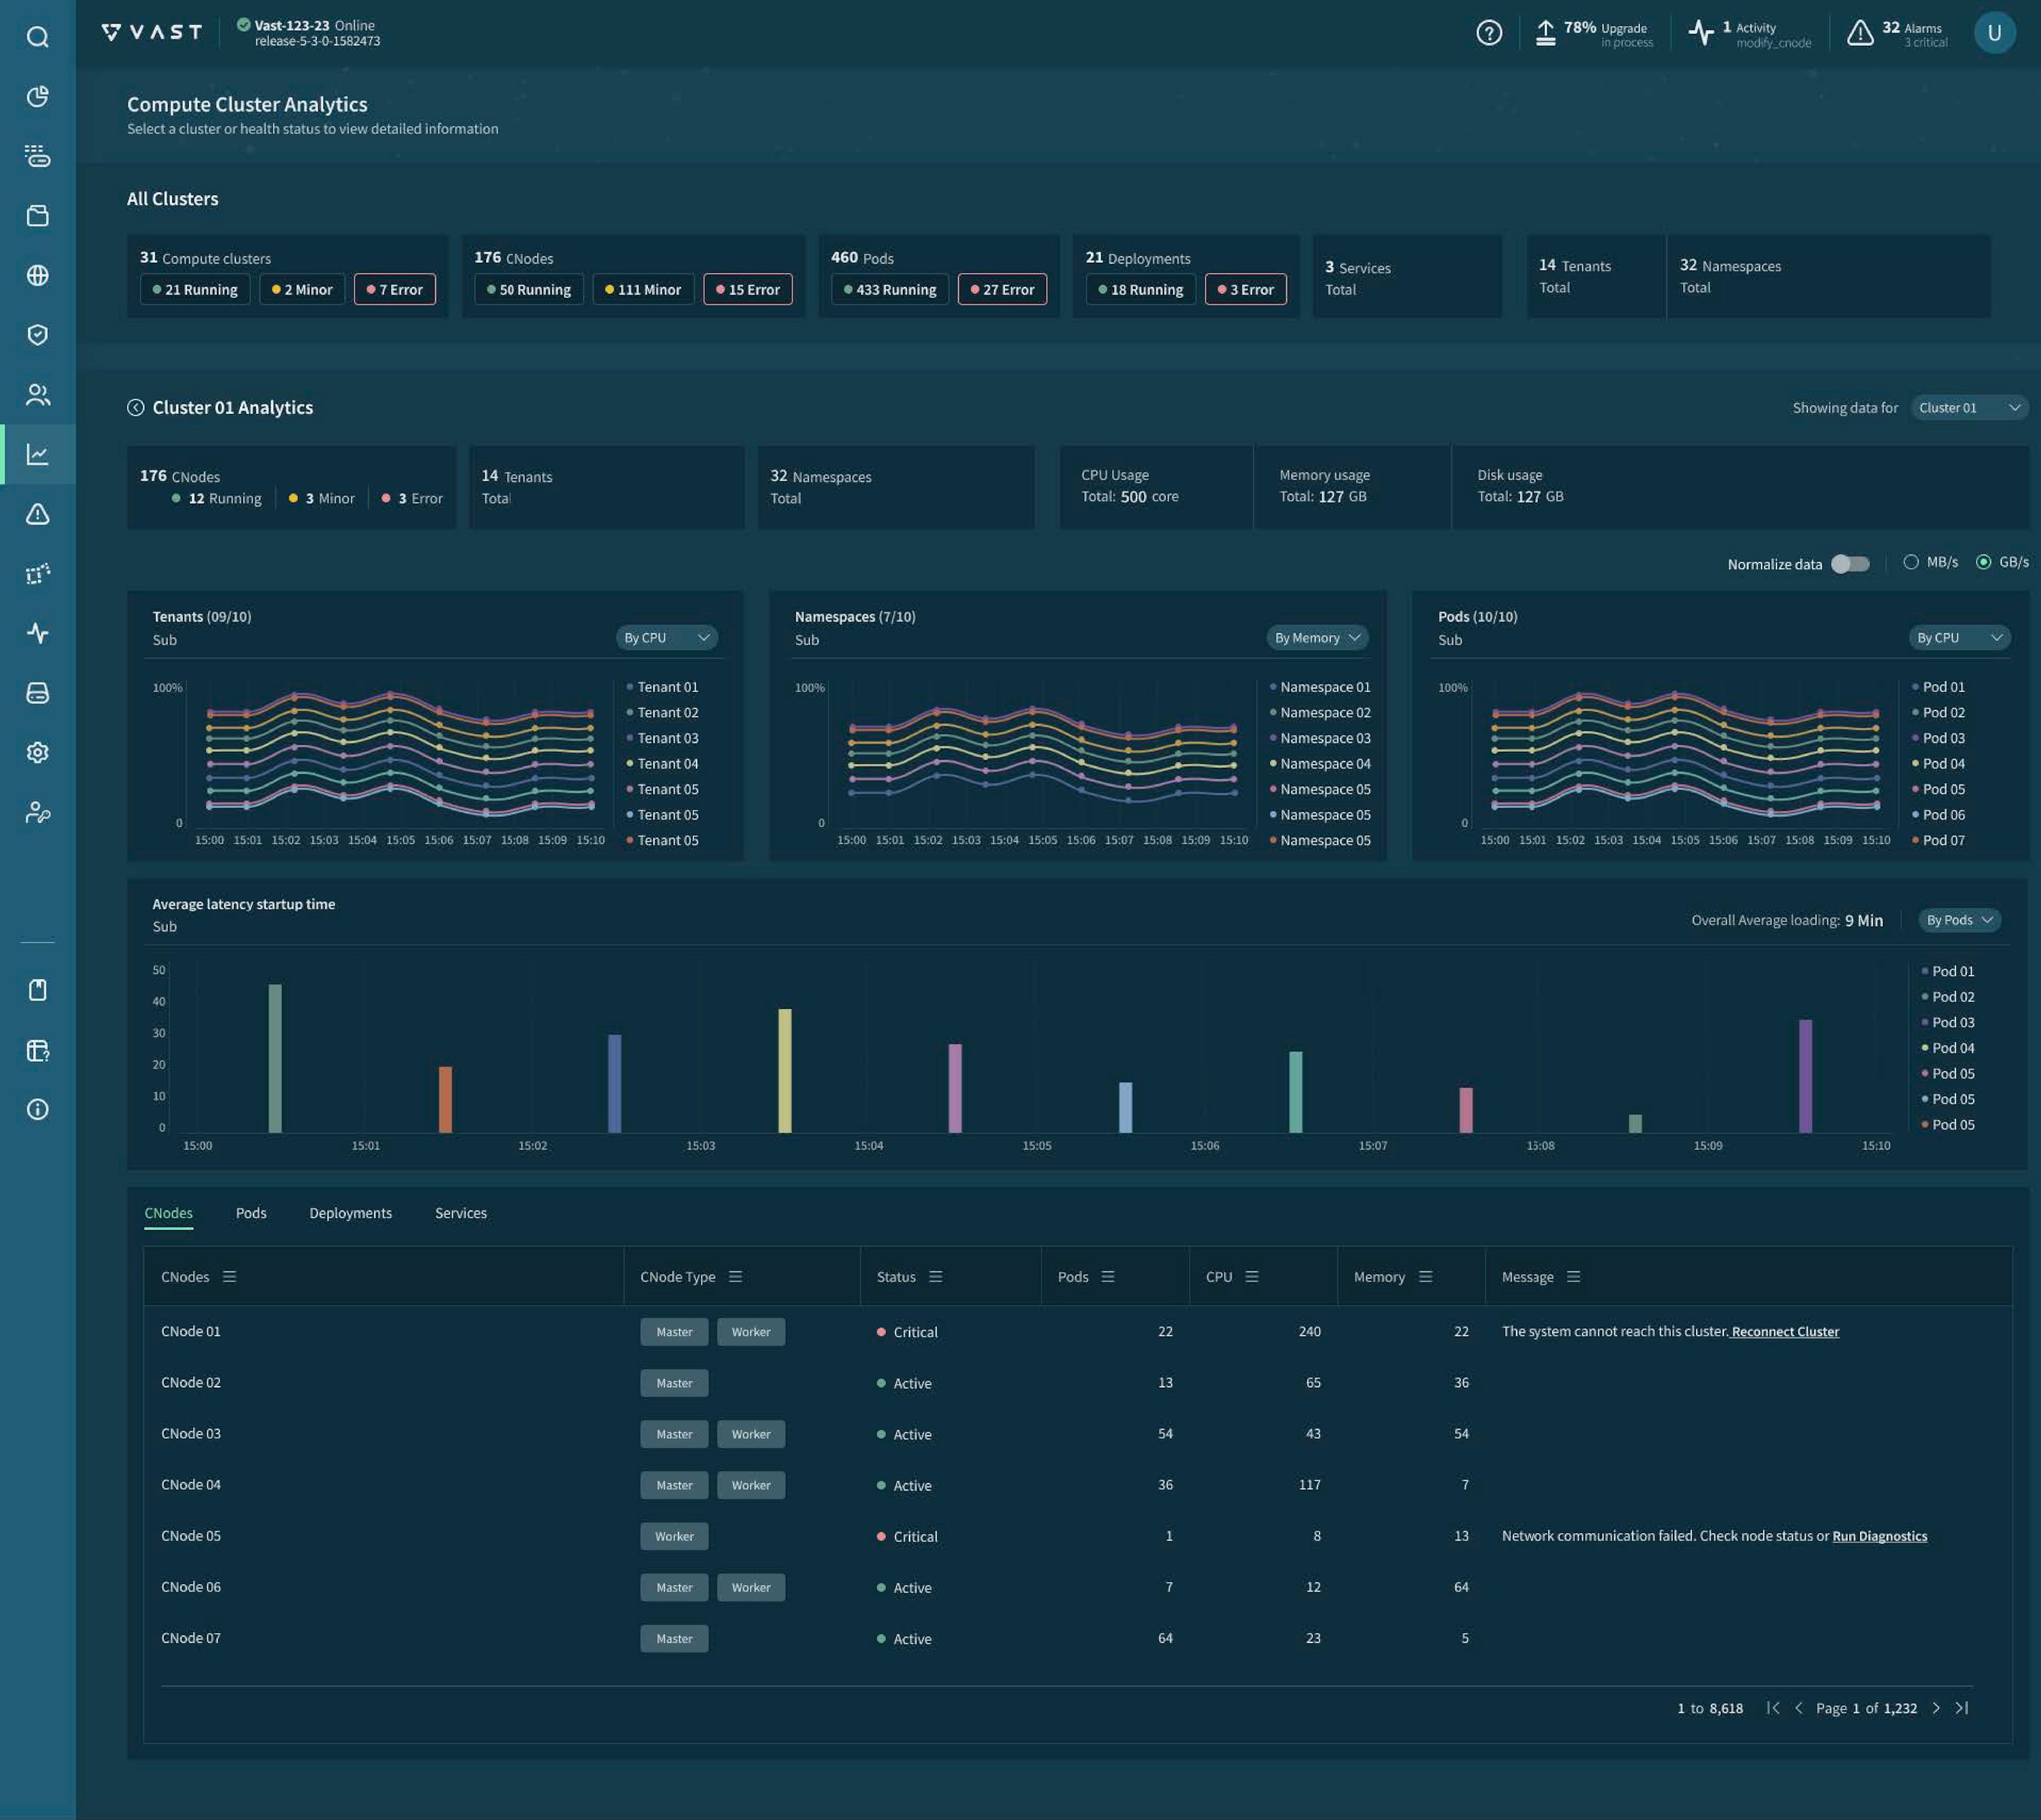Open the shield security sidebar icon

pyautogui.click(x=37, y=335)
